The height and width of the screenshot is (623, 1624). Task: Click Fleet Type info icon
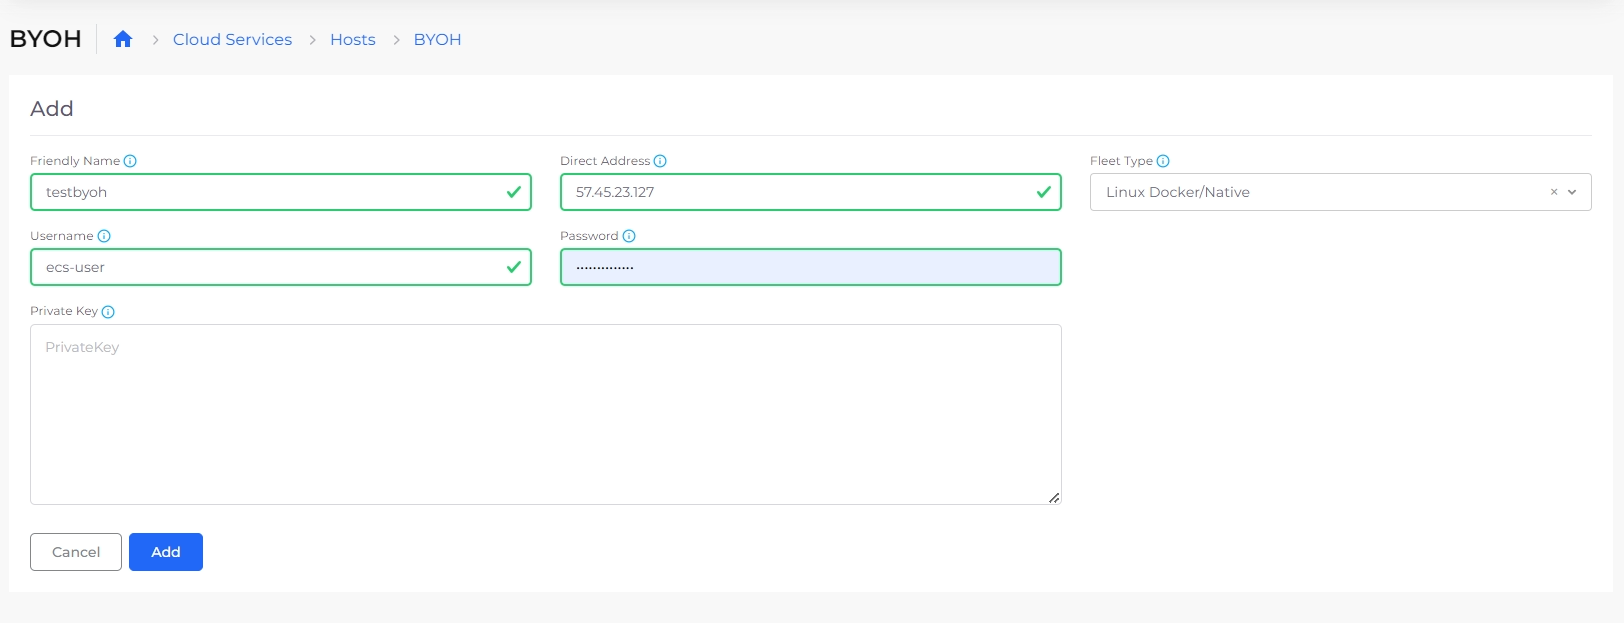[1163, 161]
